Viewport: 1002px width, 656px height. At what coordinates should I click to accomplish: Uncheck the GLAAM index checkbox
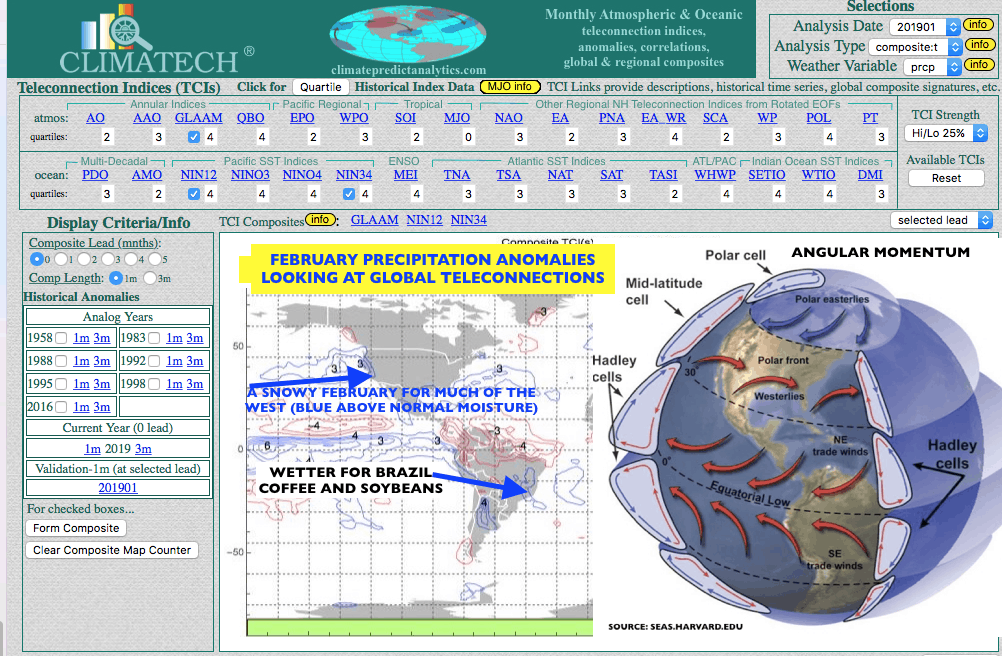click(x=194, y=137)
